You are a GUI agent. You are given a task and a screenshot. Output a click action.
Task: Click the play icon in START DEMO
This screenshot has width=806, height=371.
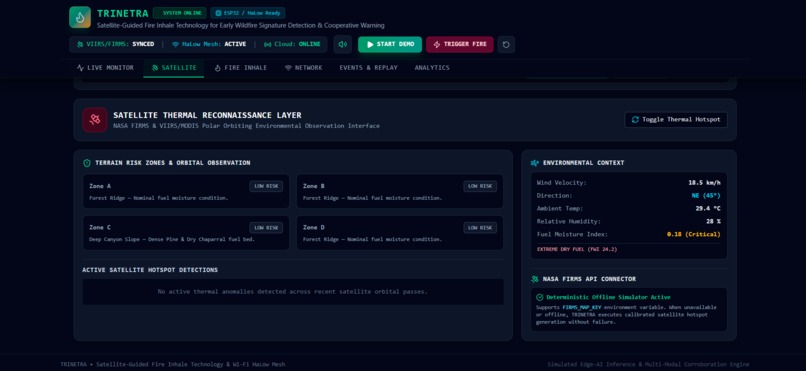coord(370,44)
